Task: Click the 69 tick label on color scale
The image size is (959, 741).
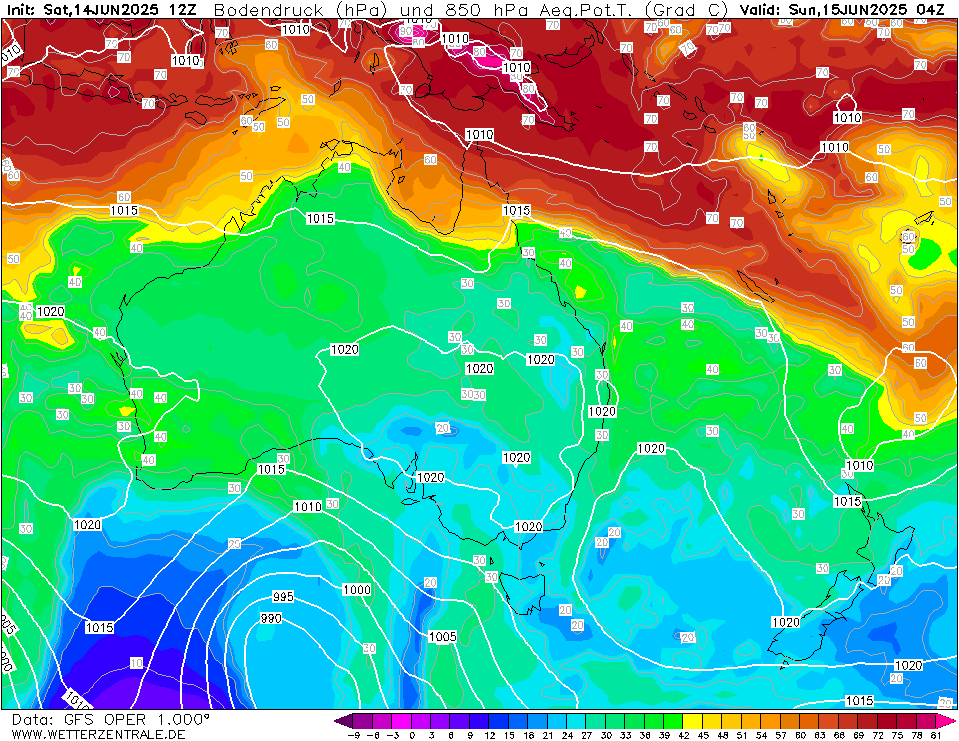Action: (x=858, y=735)
